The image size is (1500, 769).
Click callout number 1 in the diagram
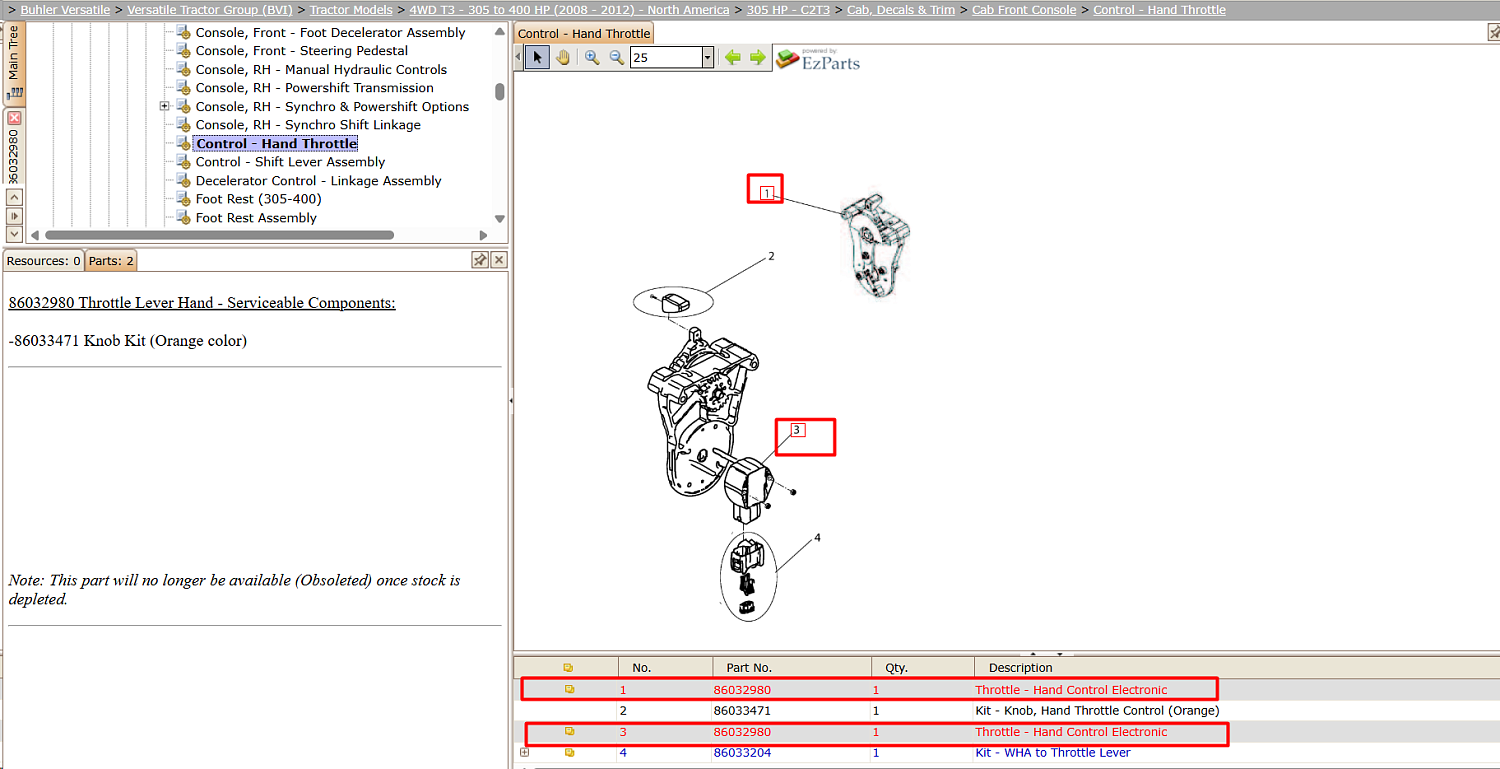767,193
